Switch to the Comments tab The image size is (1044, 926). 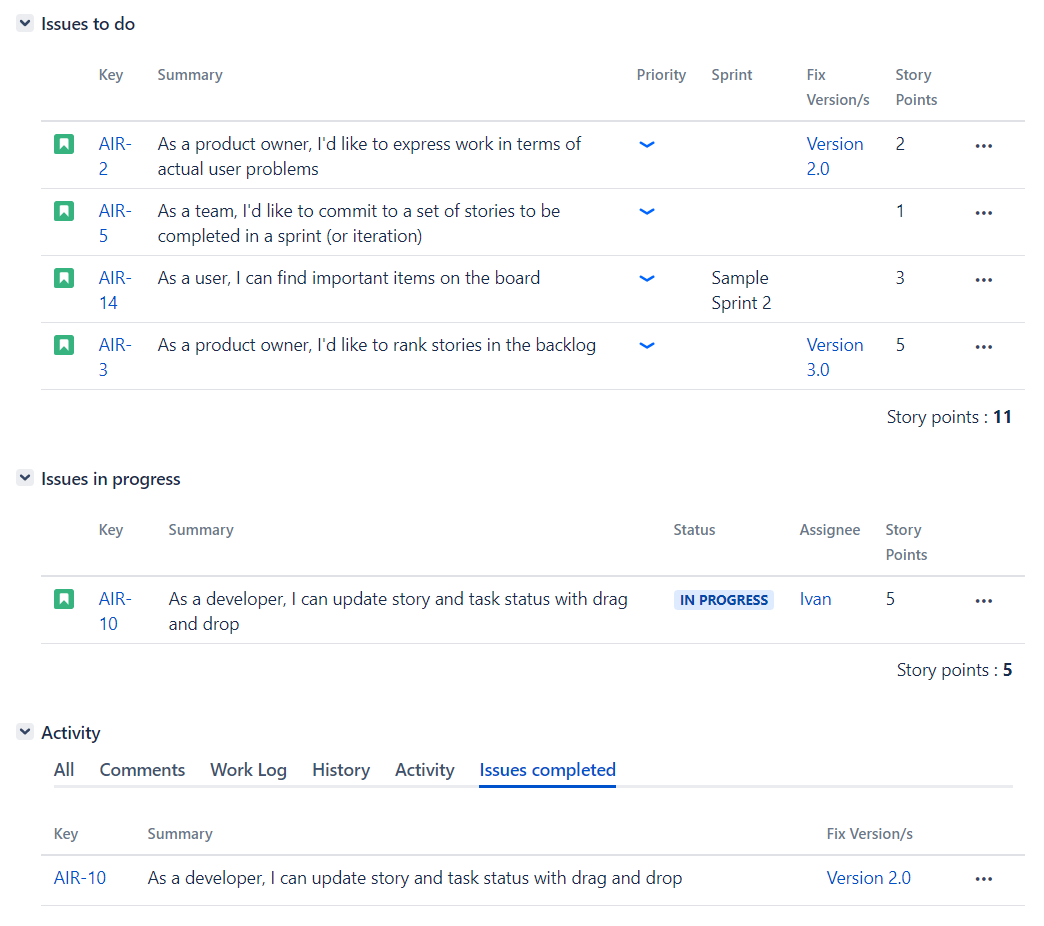142,770
